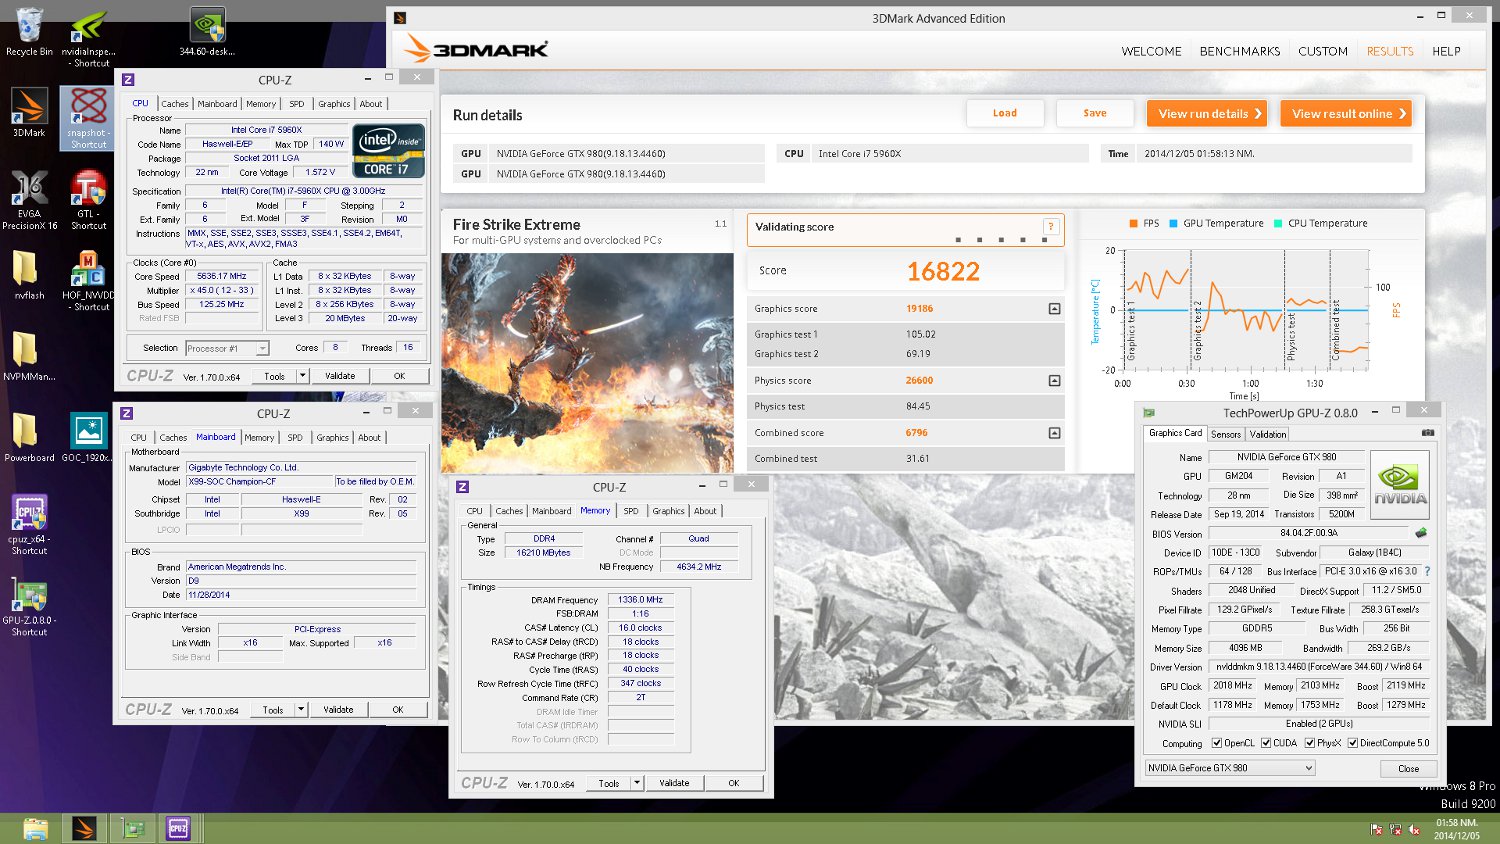Viewport: 1500px width, 844px height.
Task: Switch to the Validation tab in GPU-Z
Action: point(1268,434)
